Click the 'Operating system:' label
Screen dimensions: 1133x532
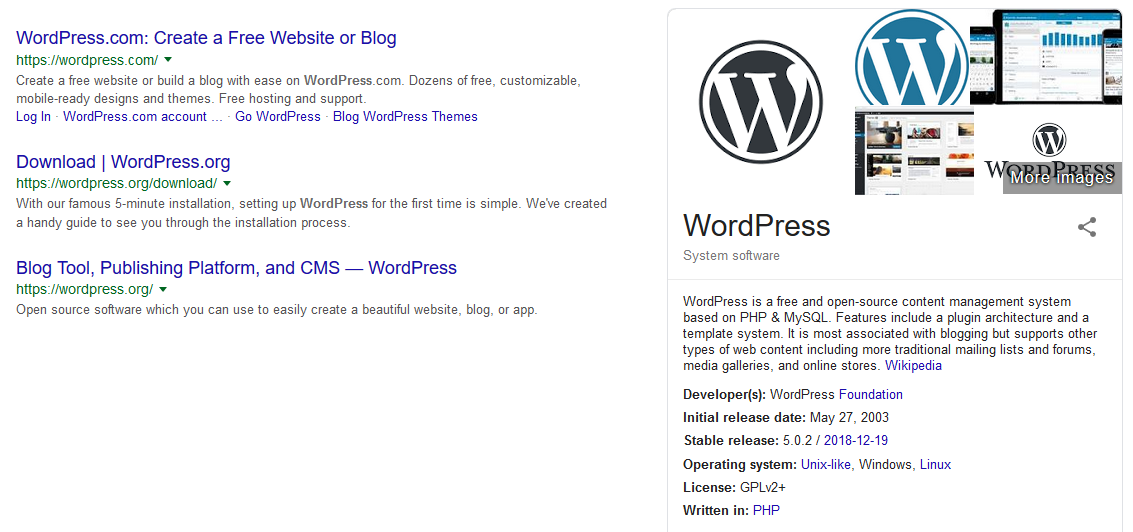[740, 465]
